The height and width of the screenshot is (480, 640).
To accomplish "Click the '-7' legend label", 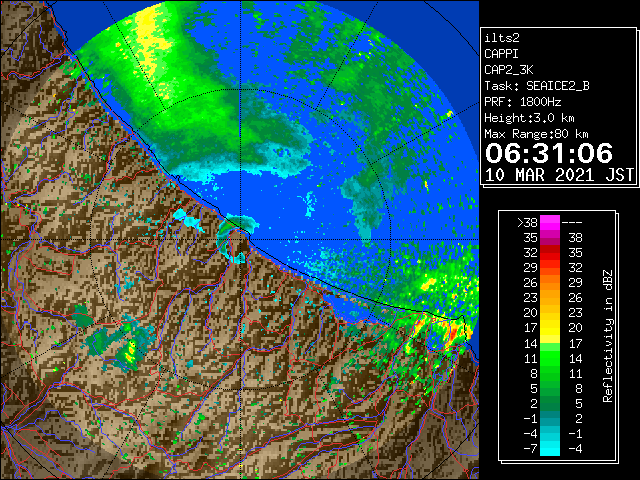I will pos(530,449).
